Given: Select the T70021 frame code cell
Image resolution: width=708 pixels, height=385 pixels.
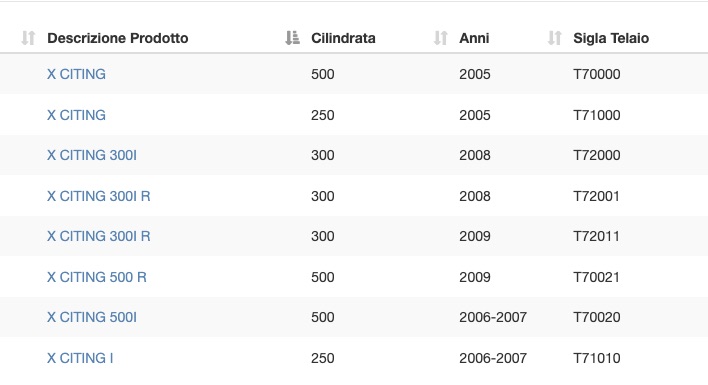Looking at the screenshot, I should click(x=596, y=277).
